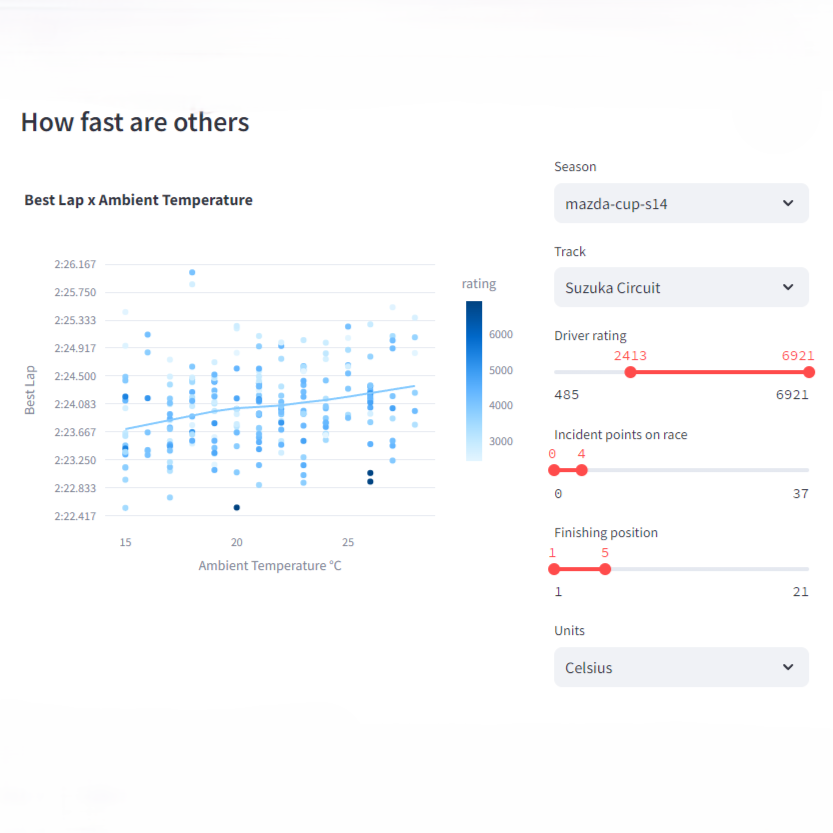Screen dimensions: 833x833
Task: Open the Track dropdown showing Suzuka Circuit
Action: pyautogui.click(x=680, y=288)
